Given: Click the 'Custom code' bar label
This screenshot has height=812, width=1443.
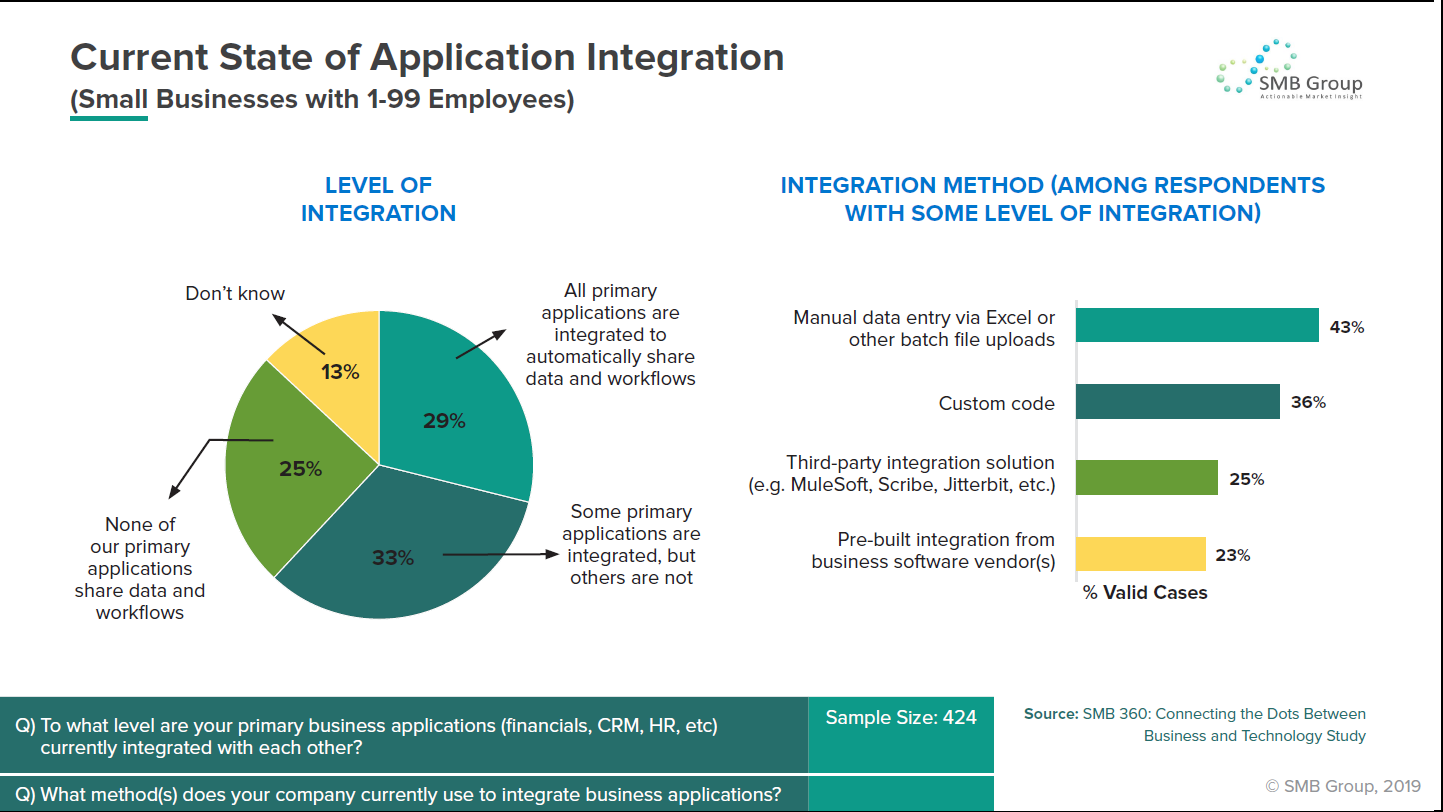Looking at the screenshot, I should (x=997, y=404).
